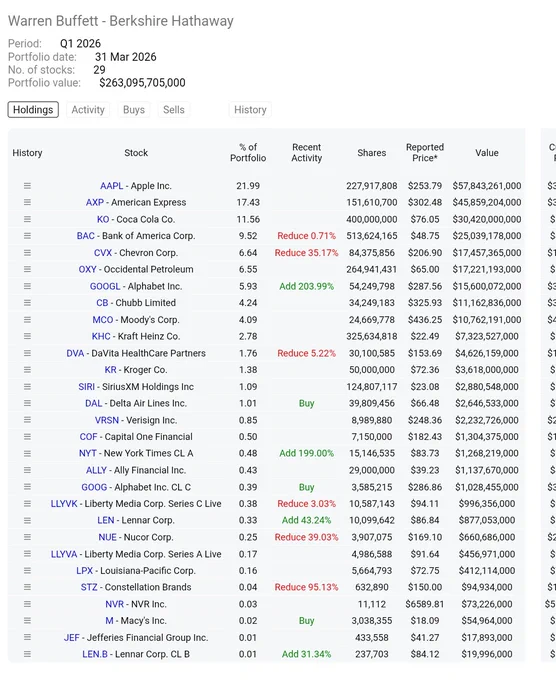Screen dimensions: 556x680
Task: Open history icon for American Express row
Action: point(27,202)
